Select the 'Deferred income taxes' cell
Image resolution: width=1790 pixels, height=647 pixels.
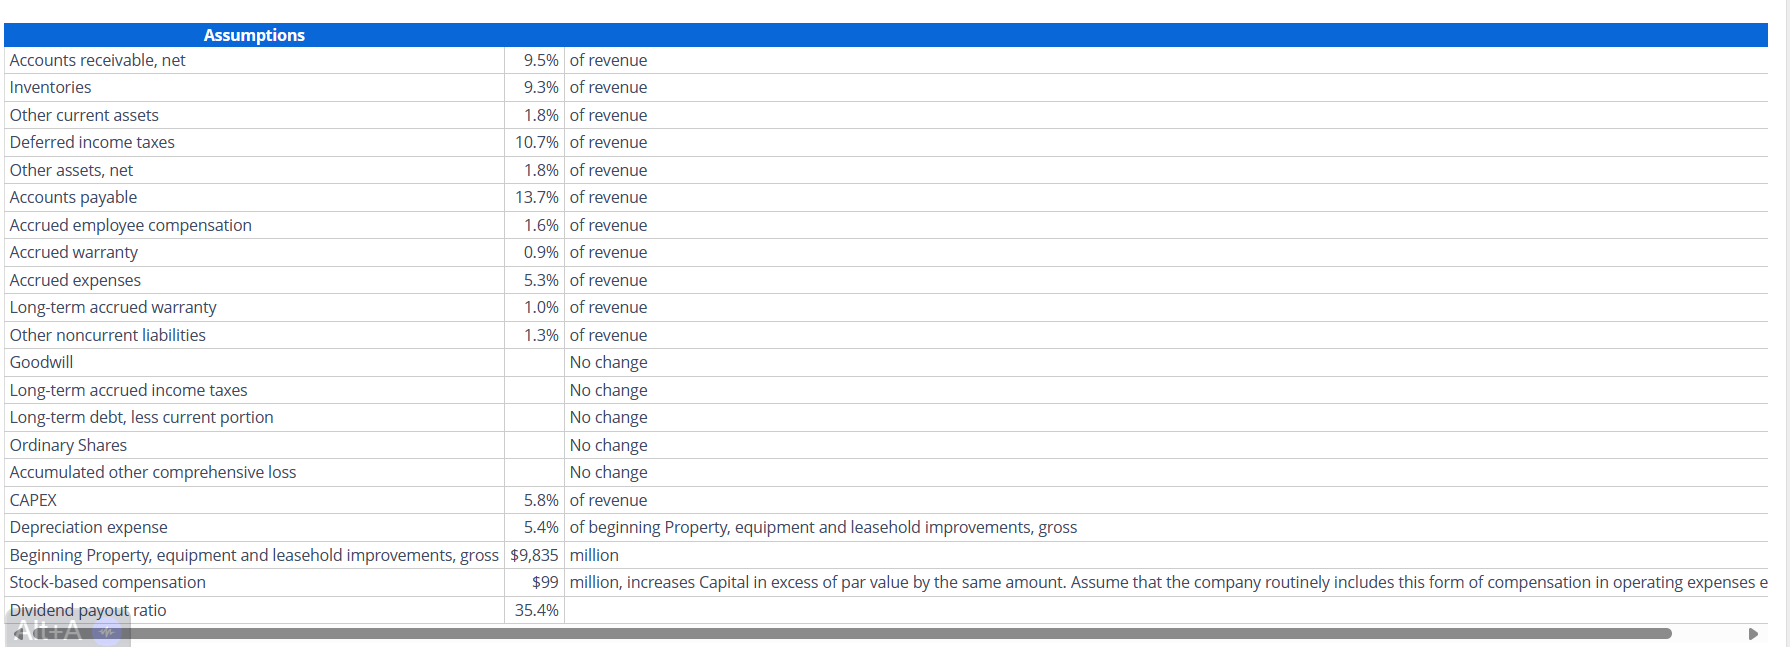[x=254, y=142]
